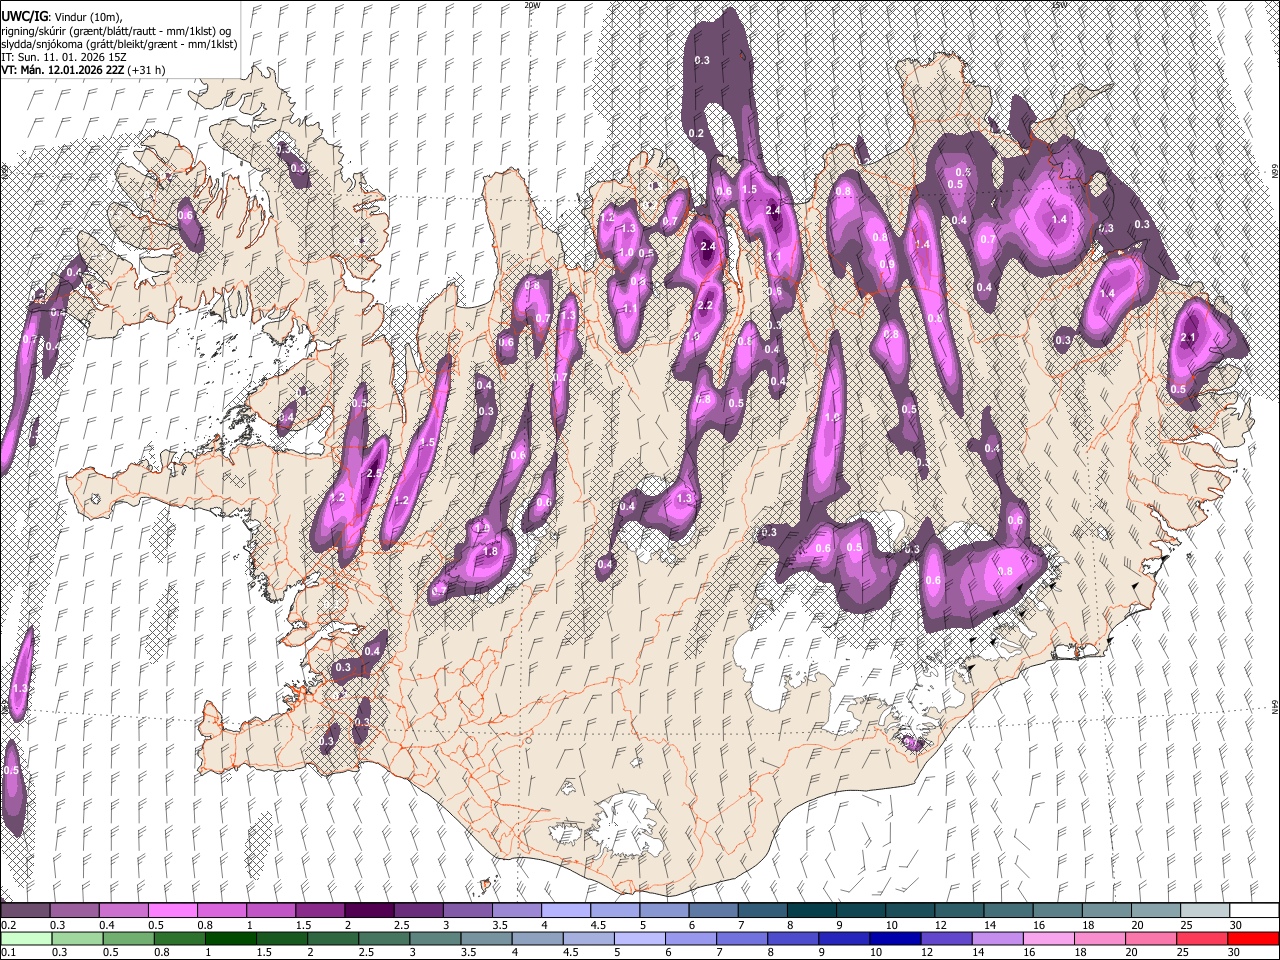The width and height of the screenshot is (1280, 960).
Task: Select the grey-blue rain swatch labeled 3.5
Action: pyautogui.click(x=486, y=938)
